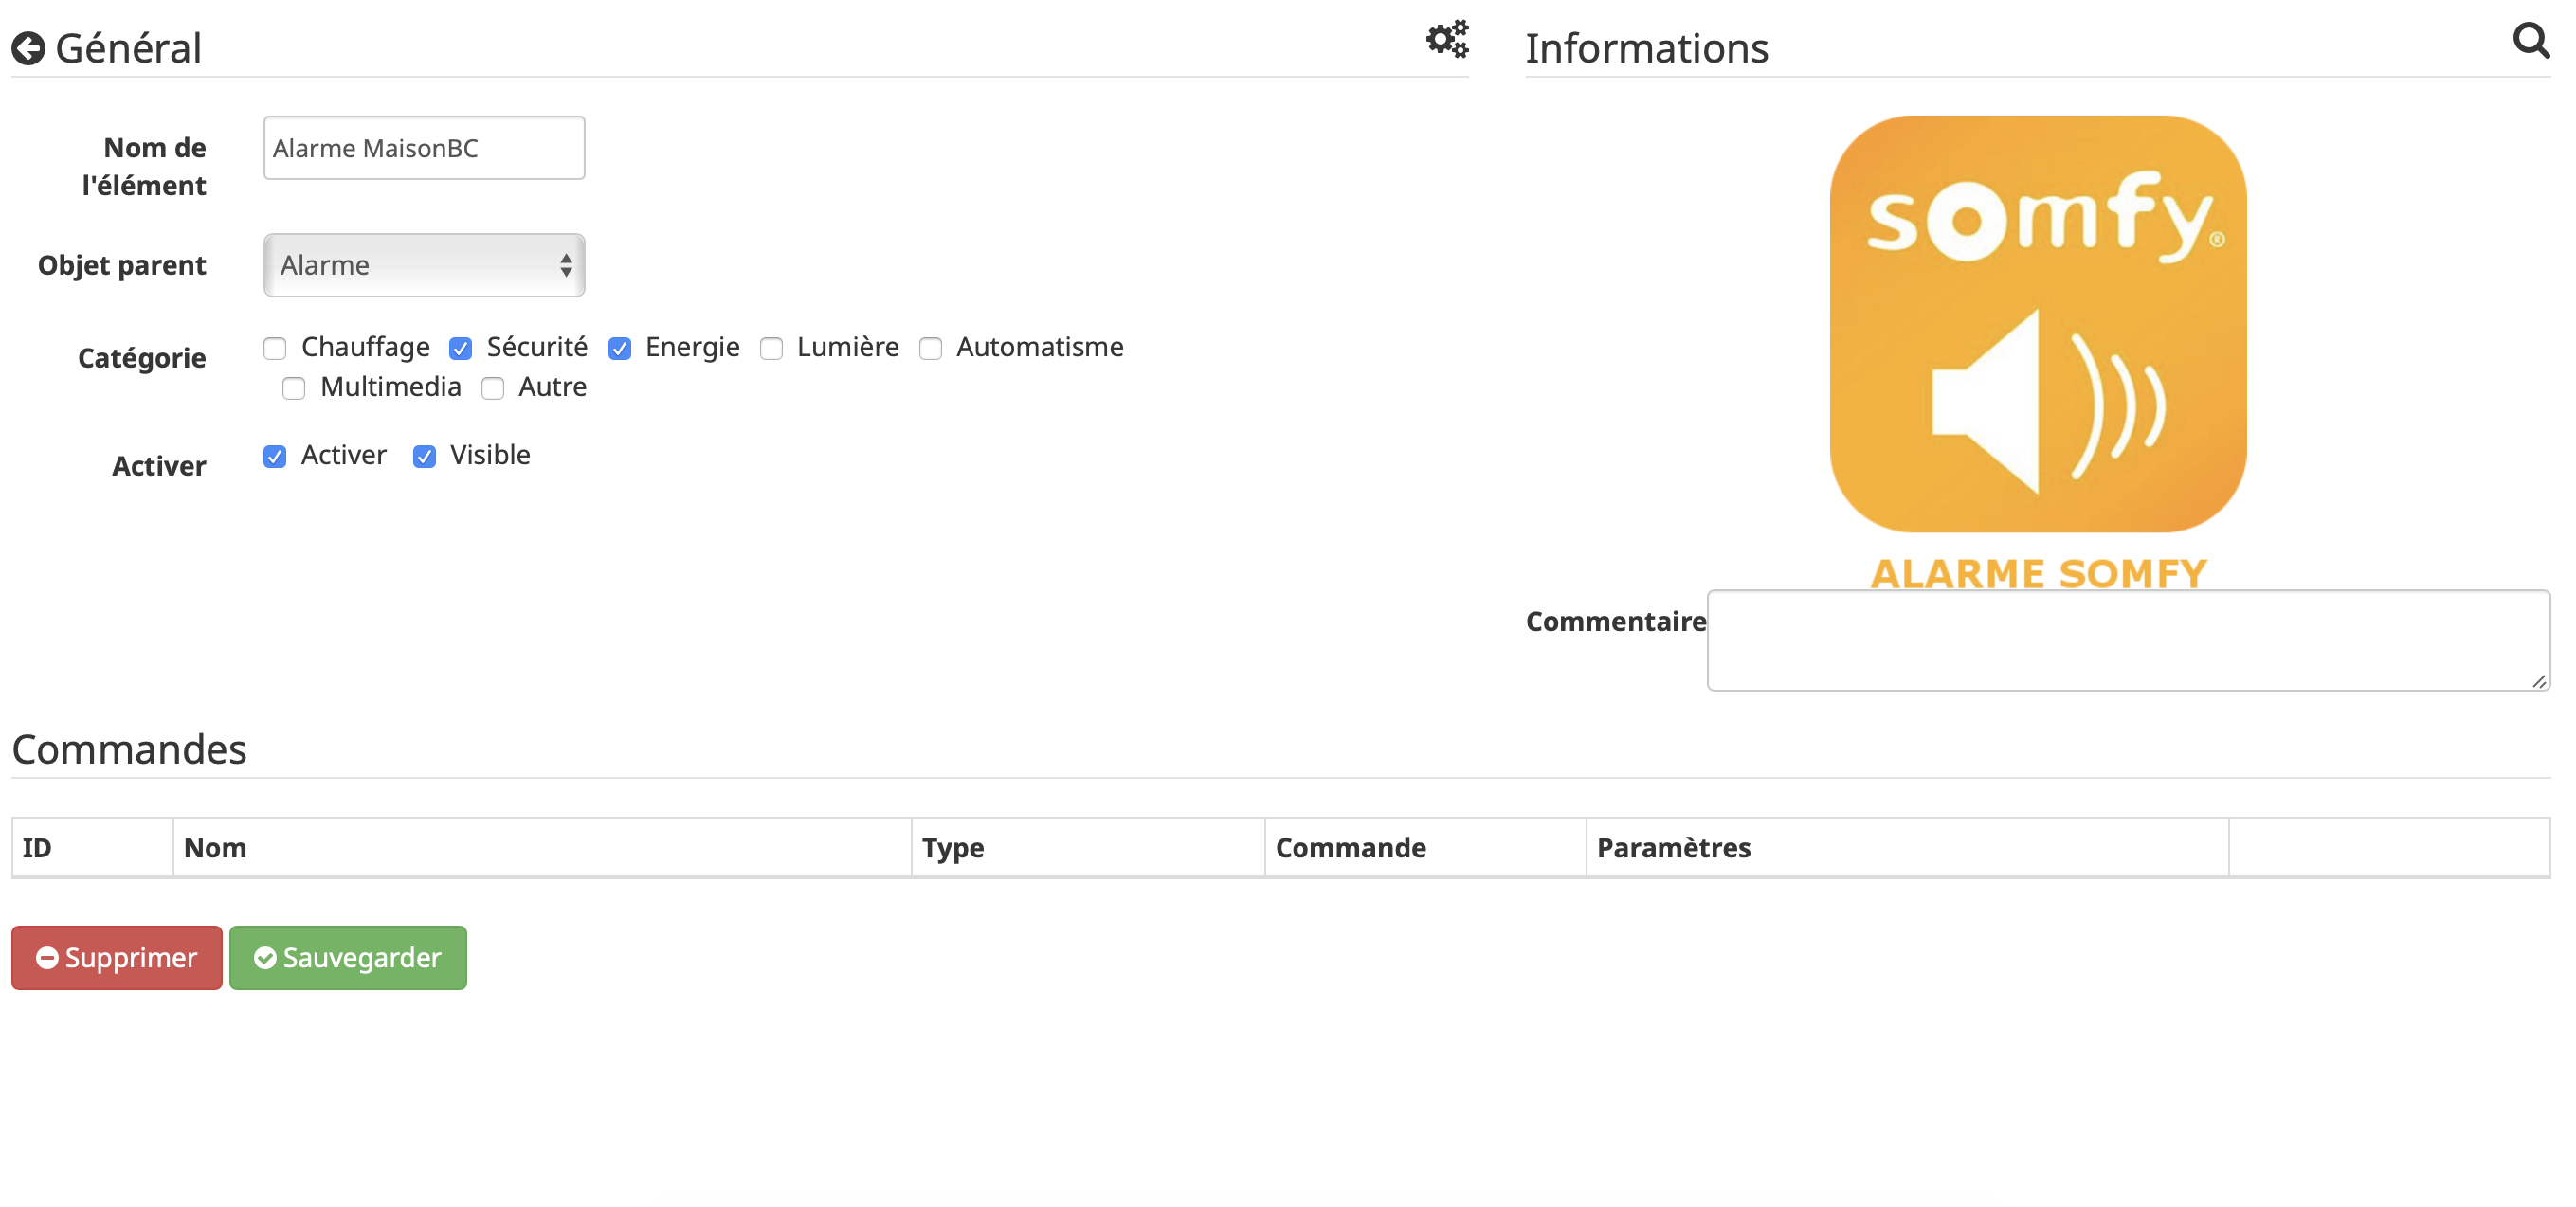2576x1207 pixels.
Task: Click the Somfy alarm logo image
Action: coord(2038,323)
